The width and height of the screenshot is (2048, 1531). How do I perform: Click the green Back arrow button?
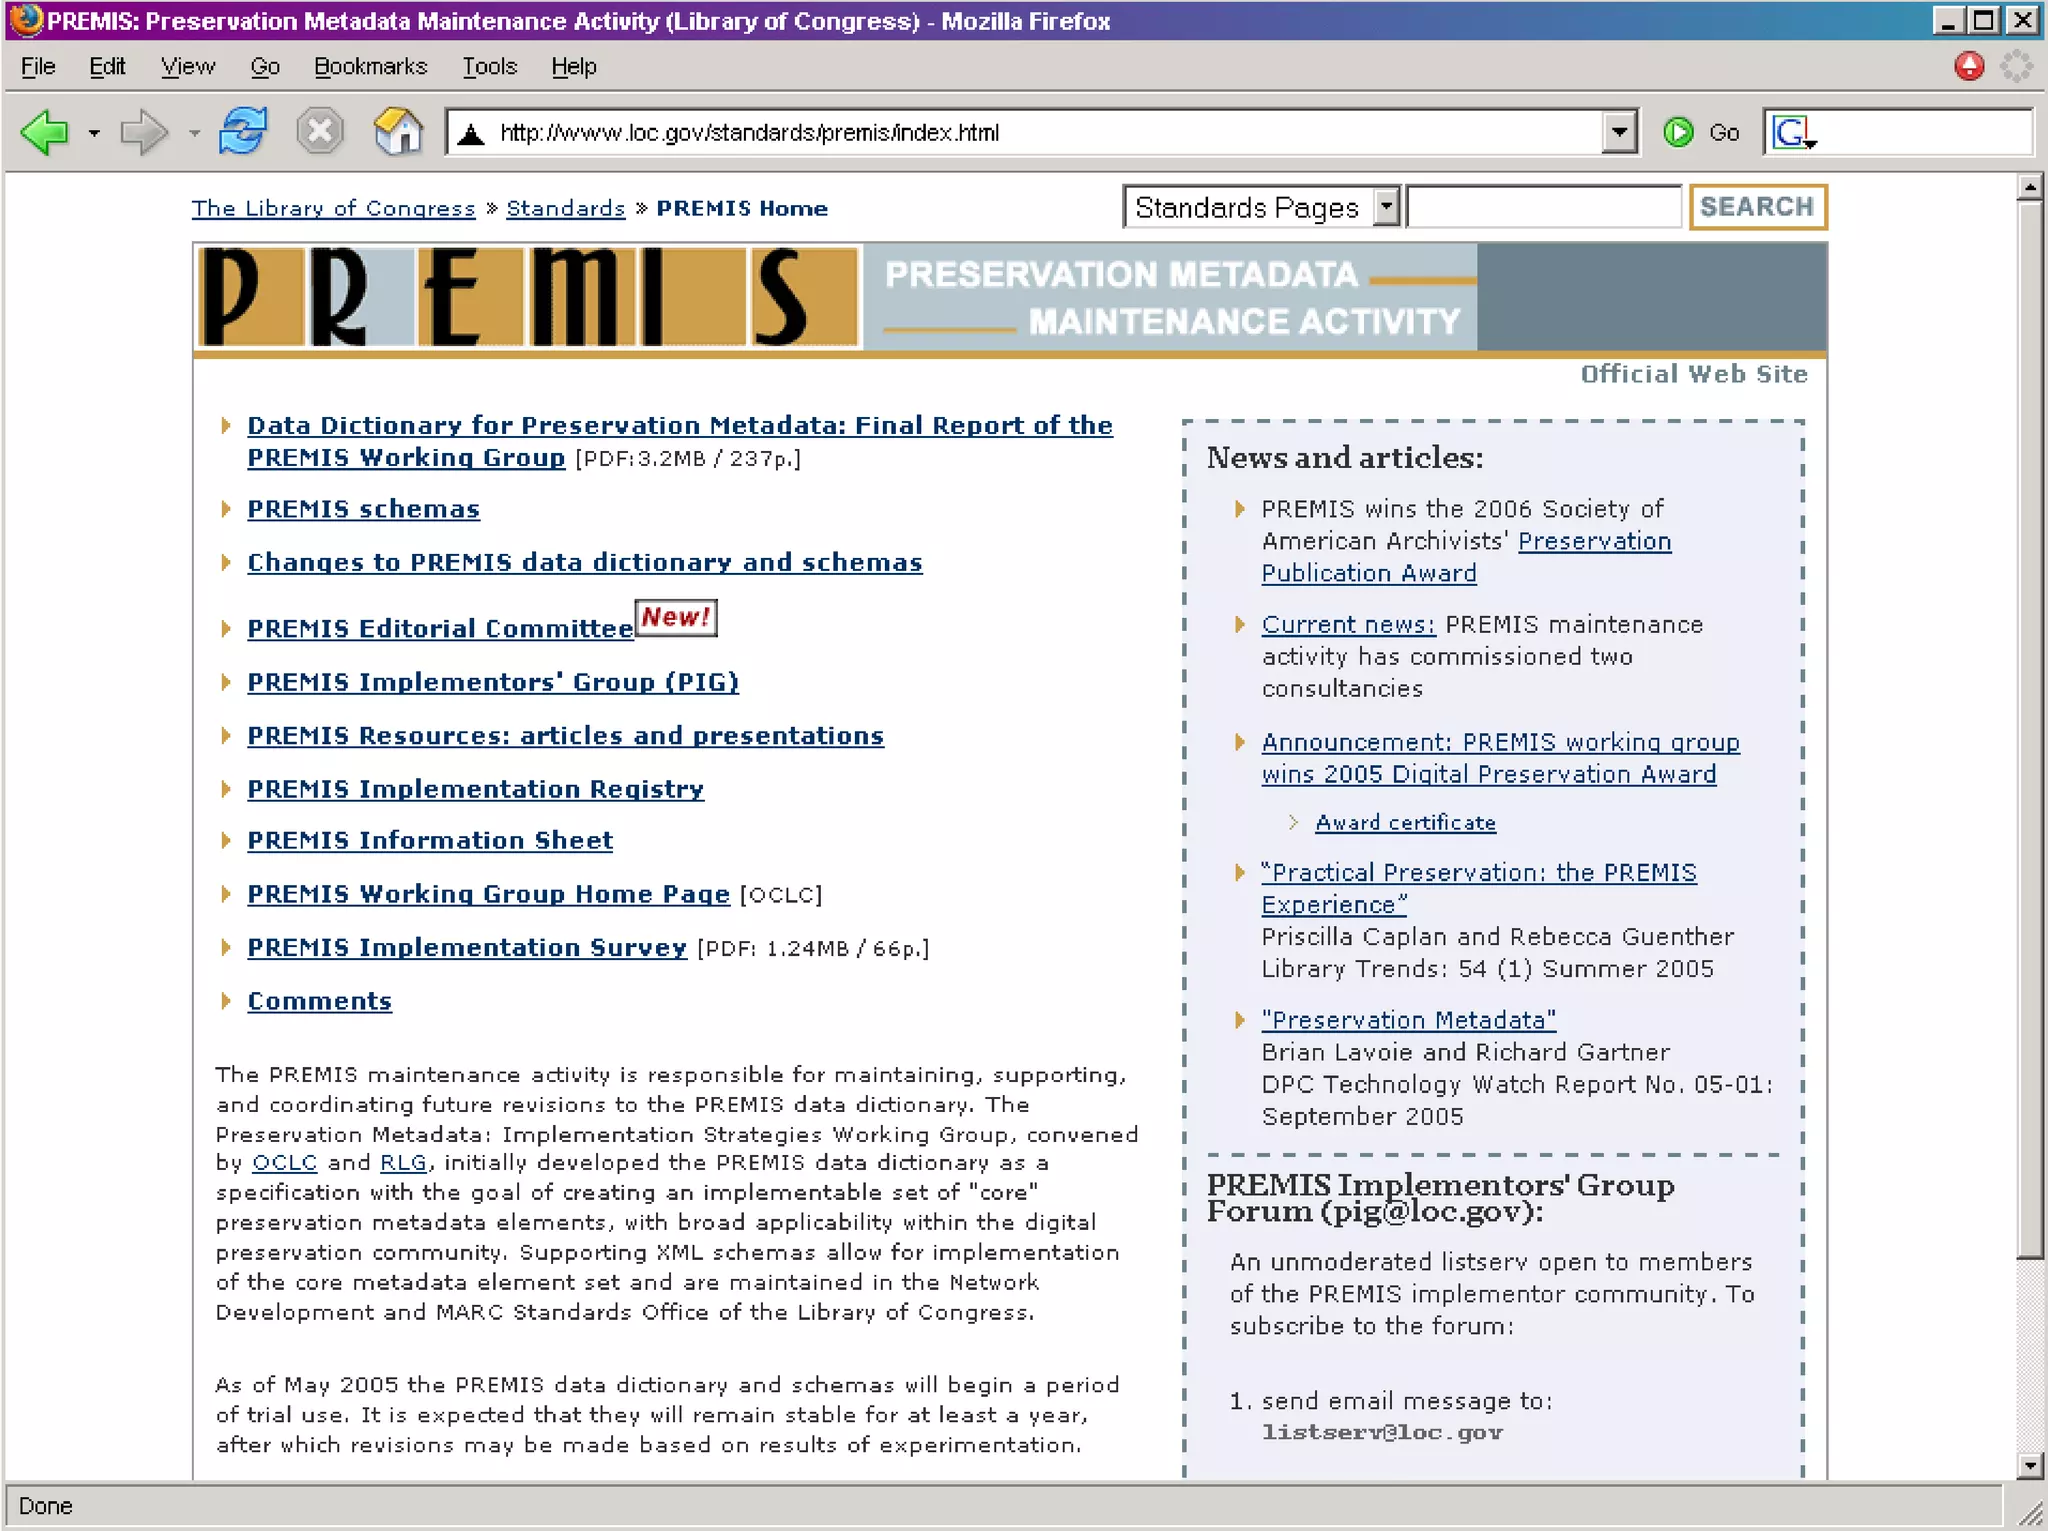click(44, 132)
